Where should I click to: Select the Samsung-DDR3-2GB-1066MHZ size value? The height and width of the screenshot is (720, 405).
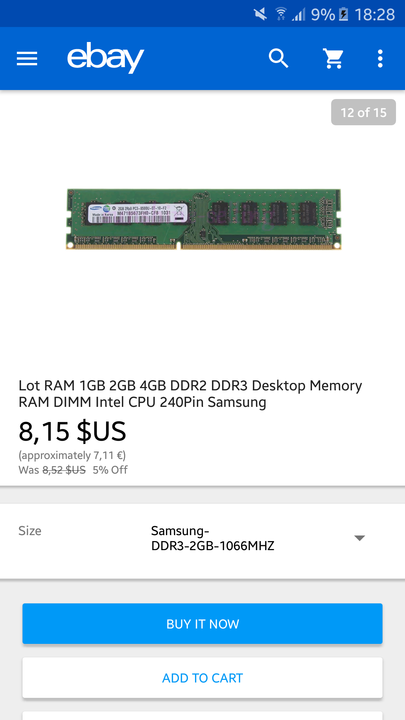tap(213, 538)
